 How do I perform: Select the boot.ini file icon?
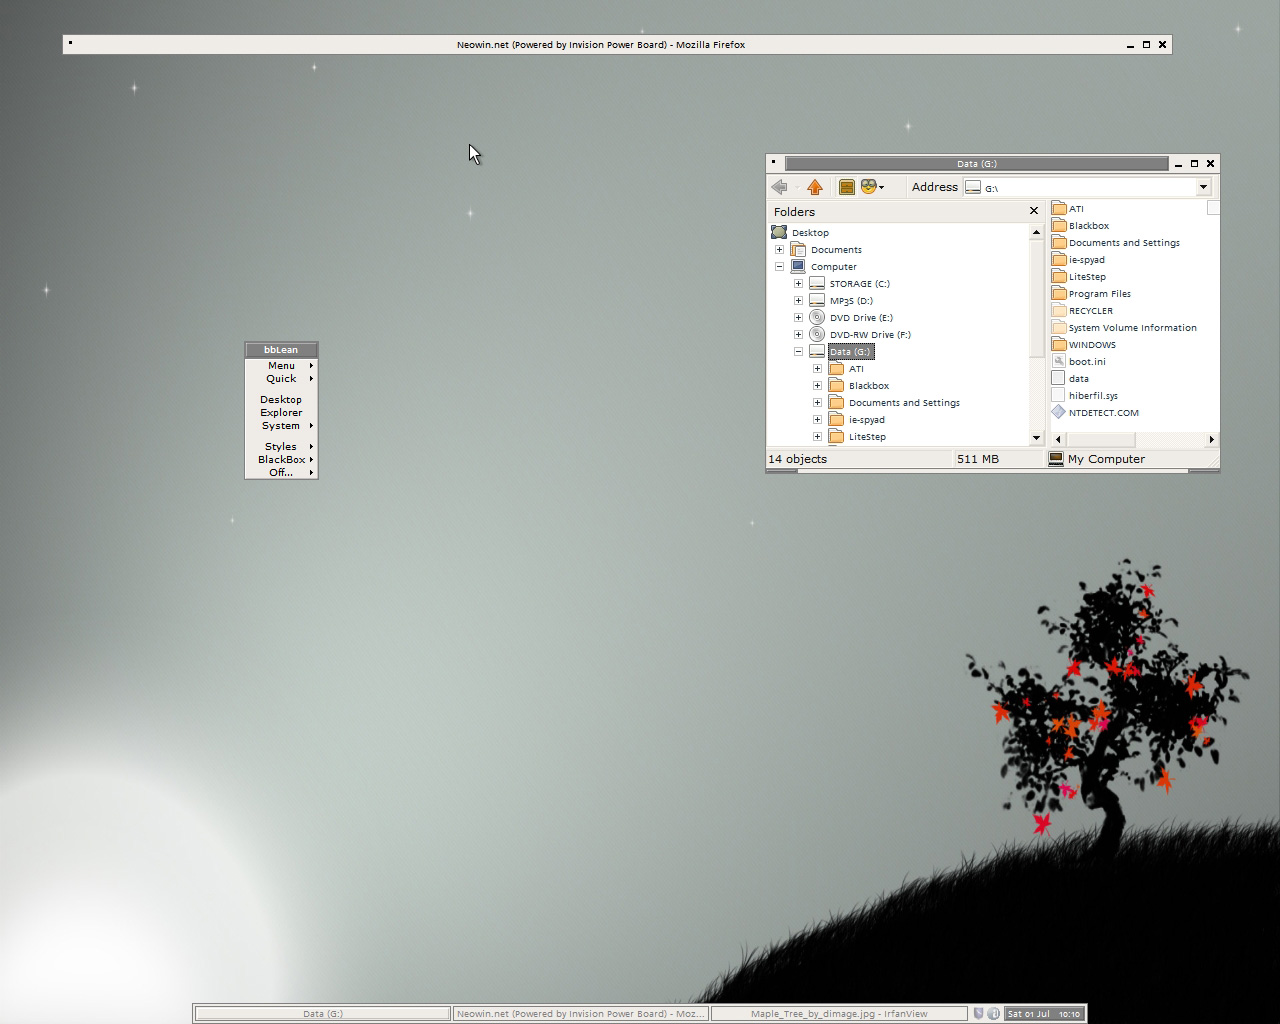(1059, 361)
